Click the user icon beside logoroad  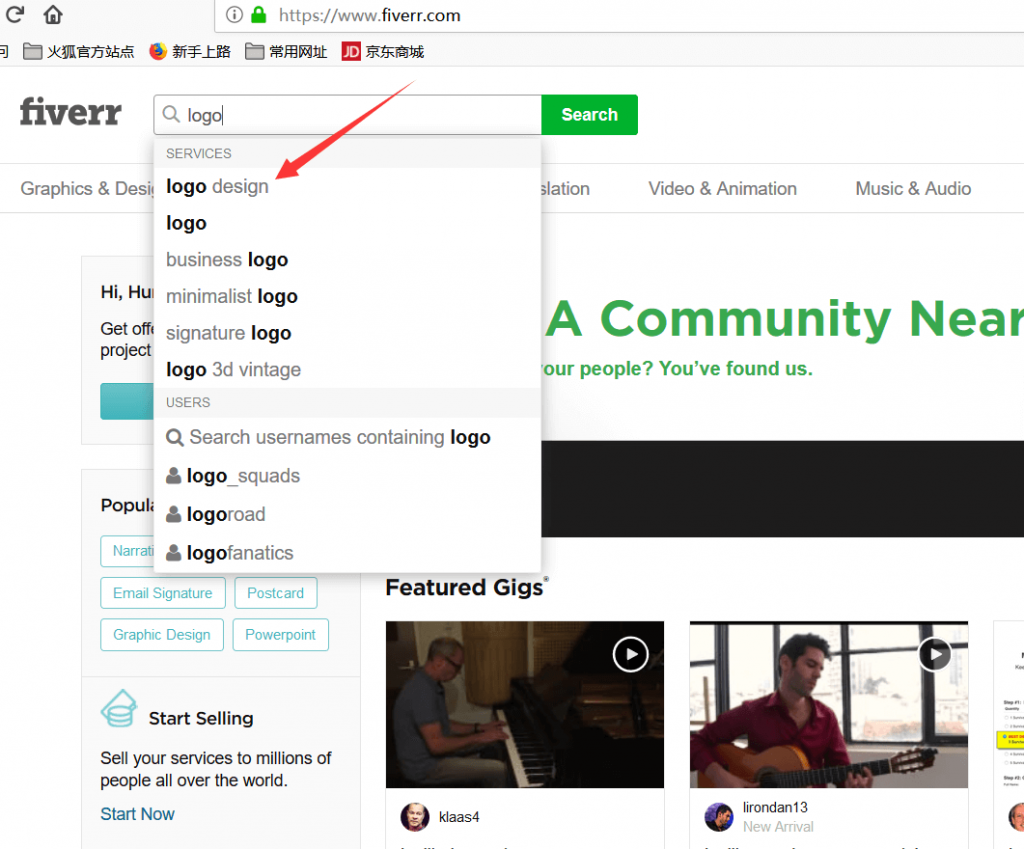coord(174,514)
